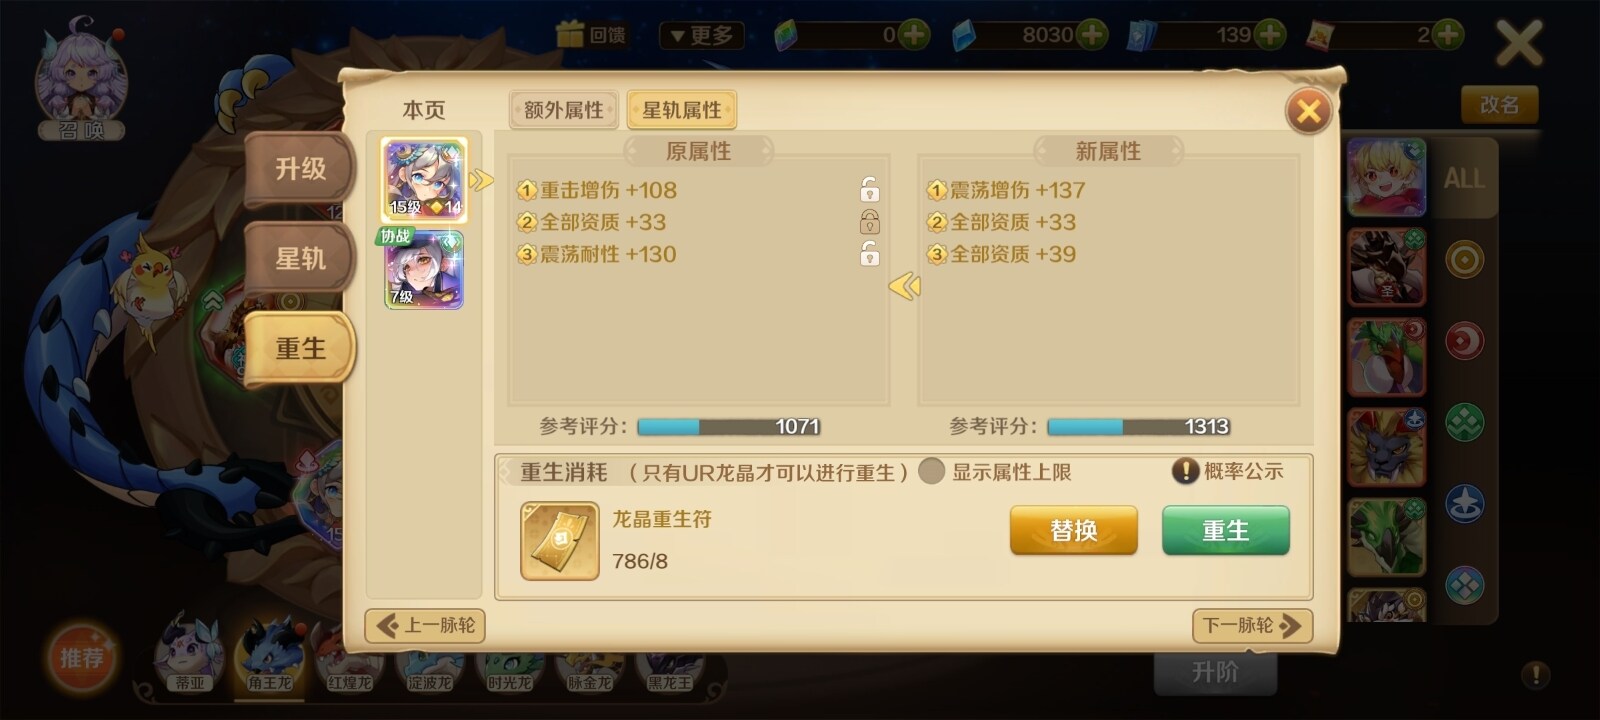Screen dimensions: 1600x720
Task: Click the 新属性 score progress bar
Action: pyautogui.click(x=1138, y=427)
